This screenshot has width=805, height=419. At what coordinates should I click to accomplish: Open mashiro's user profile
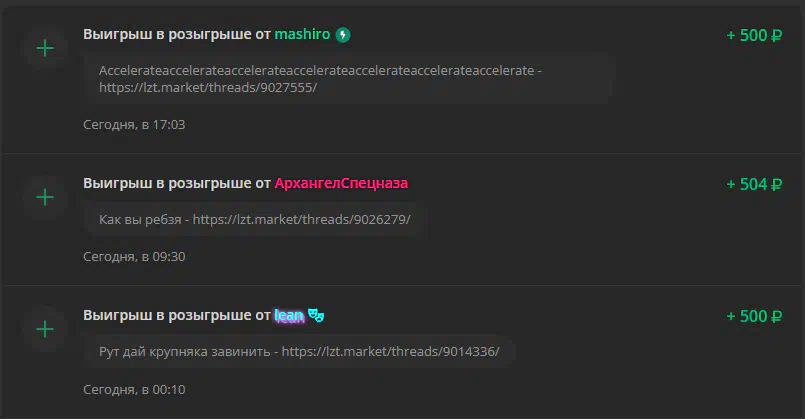click(x=302, y=34)
